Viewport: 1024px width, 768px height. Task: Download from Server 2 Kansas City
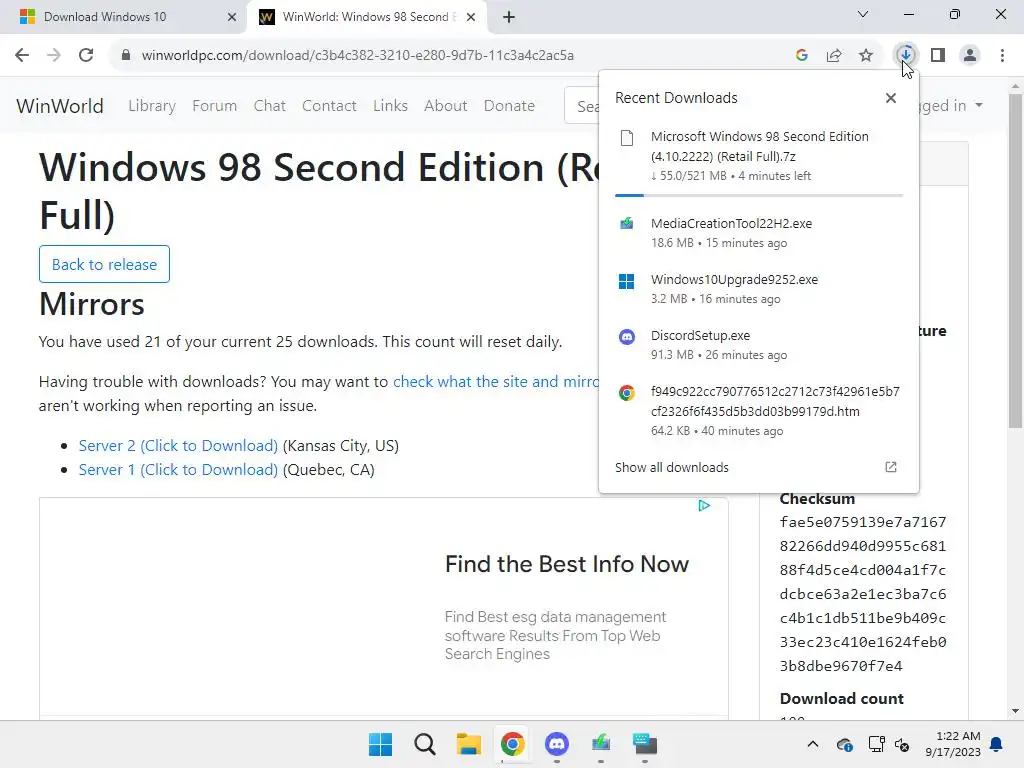point(178,445)
